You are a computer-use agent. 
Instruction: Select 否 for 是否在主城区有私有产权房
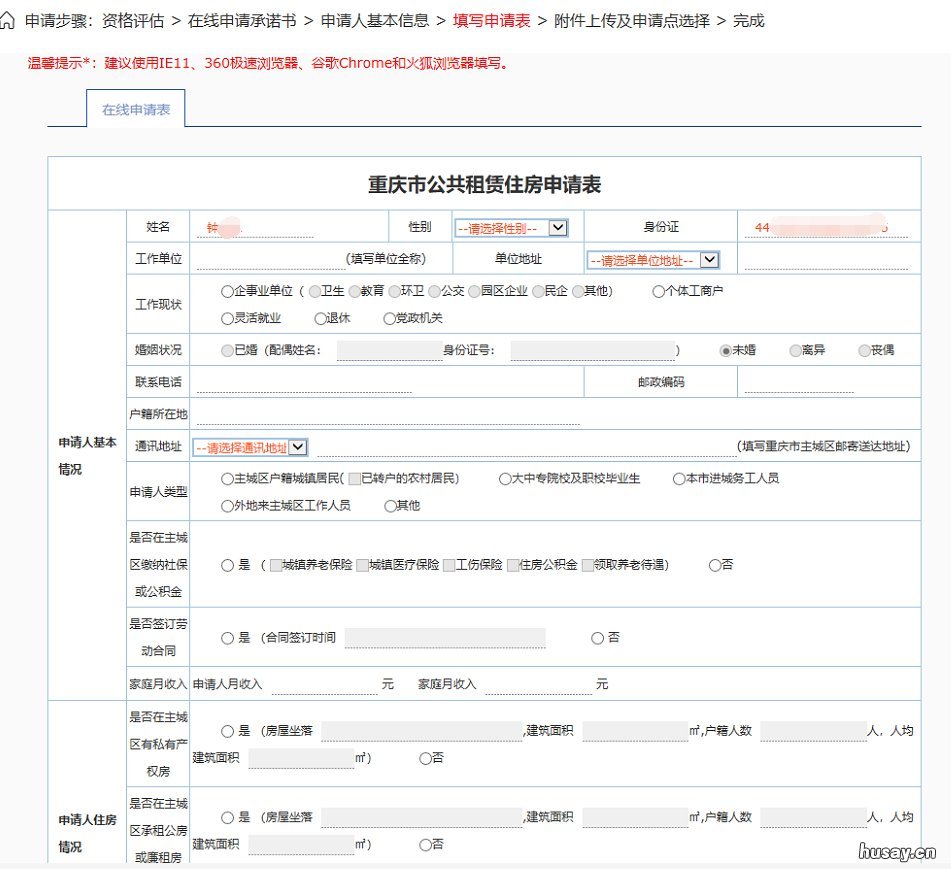point(423,758)
